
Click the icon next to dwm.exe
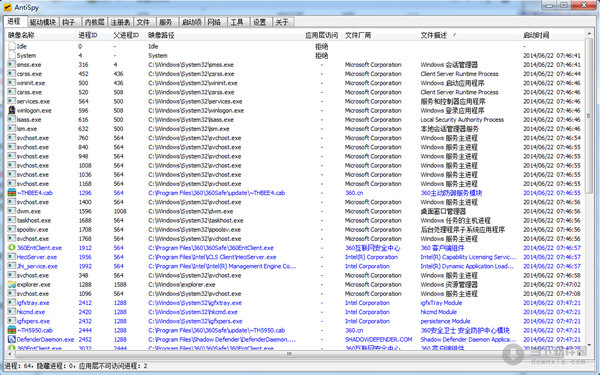pyautogui.click(x=12, y=211)
